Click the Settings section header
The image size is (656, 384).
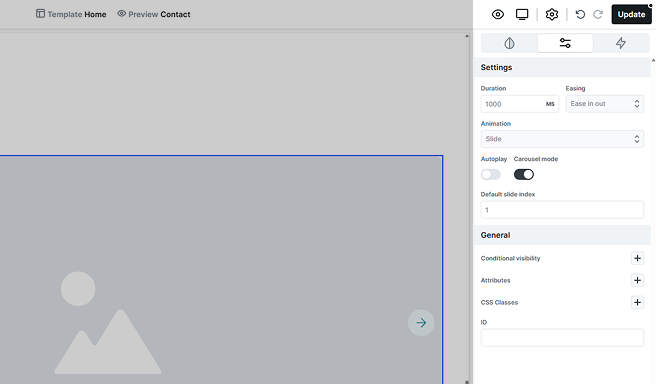pos(562,67)
